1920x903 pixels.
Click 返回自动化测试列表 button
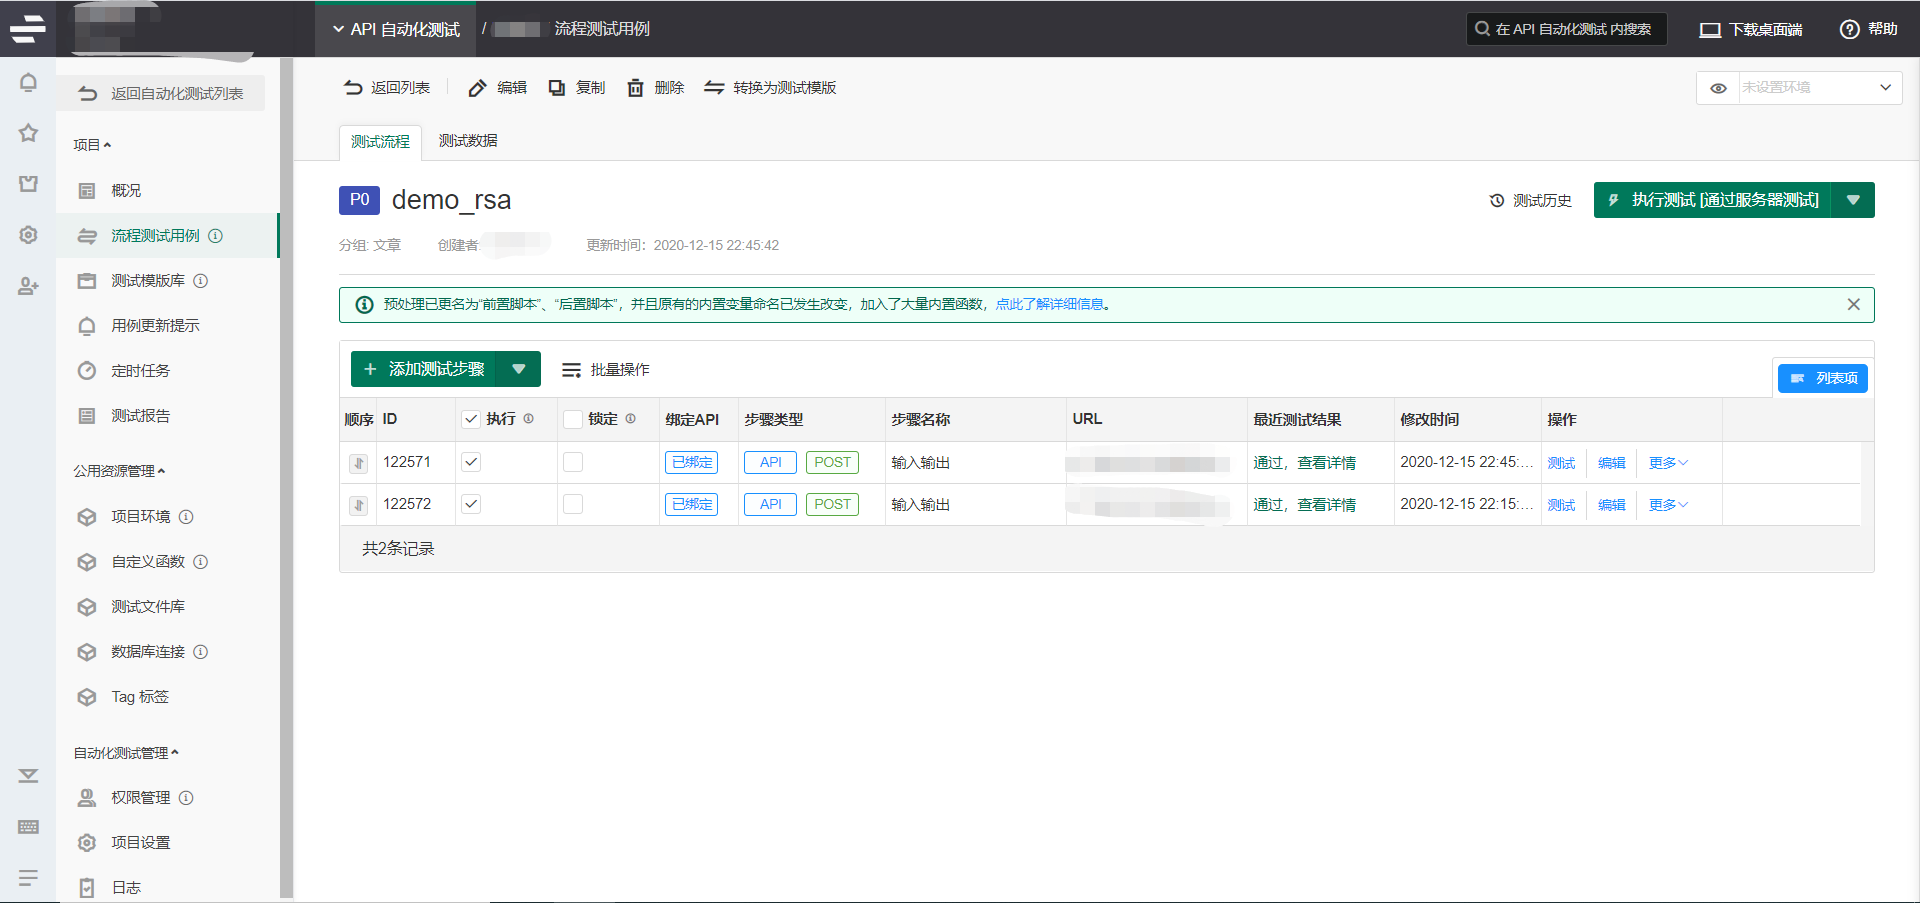(160, 93)
